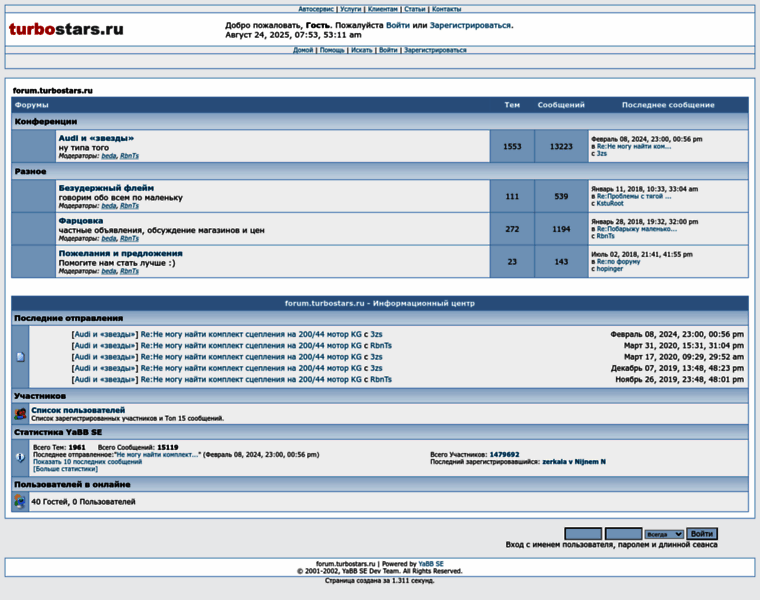Click the Искать navigation link
This screenshot has height=600, width=760.
pos(361,50)
